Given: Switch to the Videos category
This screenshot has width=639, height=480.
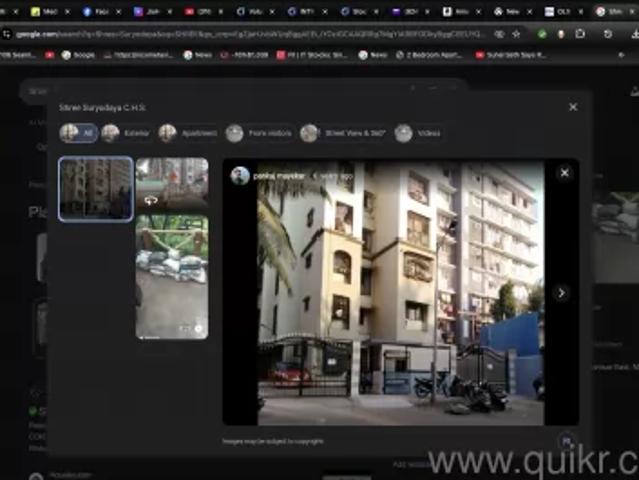Looking at the screenshot, I should (x=417, y=133).
